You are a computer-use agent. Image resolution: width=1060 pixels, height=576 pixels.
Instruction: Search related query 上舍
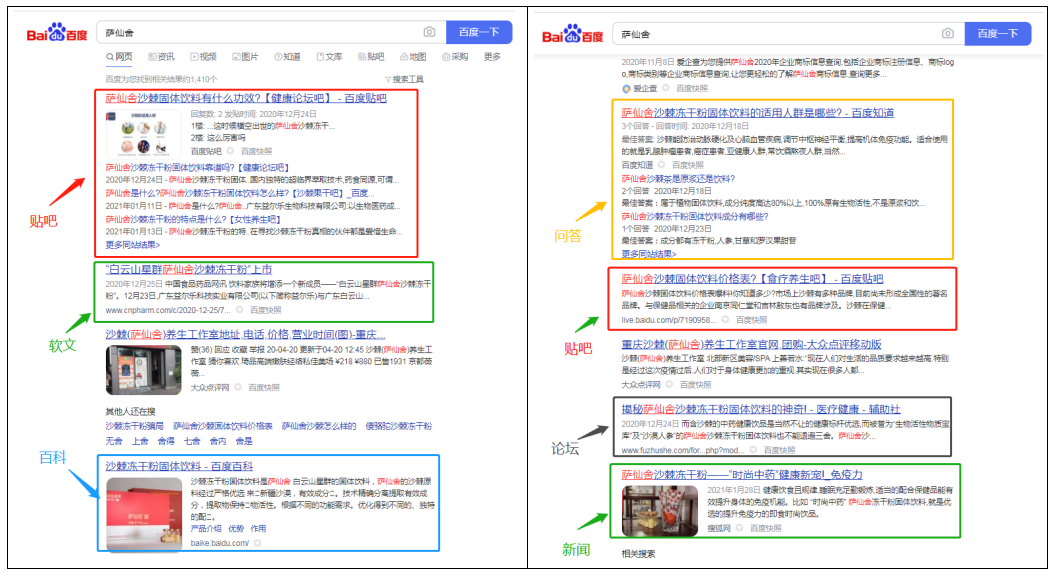pos(140,441)
